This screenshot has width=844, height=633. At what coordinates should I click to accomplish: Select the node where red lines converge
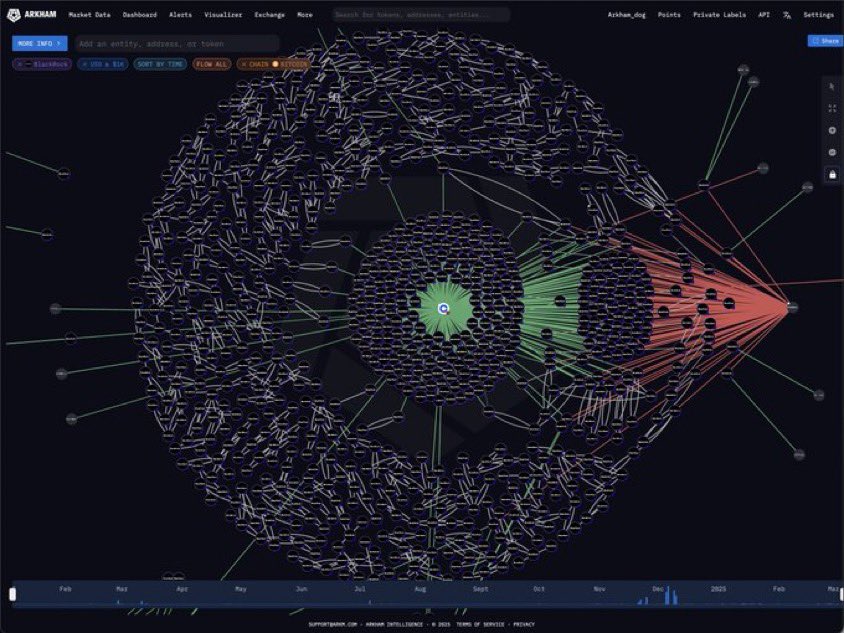tap(792, 307)
